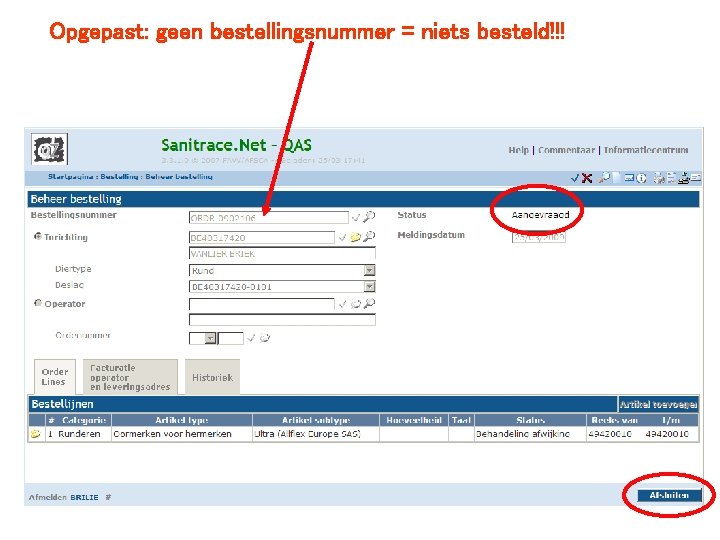Click inside the Bestellingsnummer input field
Viewport: 720px width, 540px height.
pyautogui.click(x=269, y=218)
